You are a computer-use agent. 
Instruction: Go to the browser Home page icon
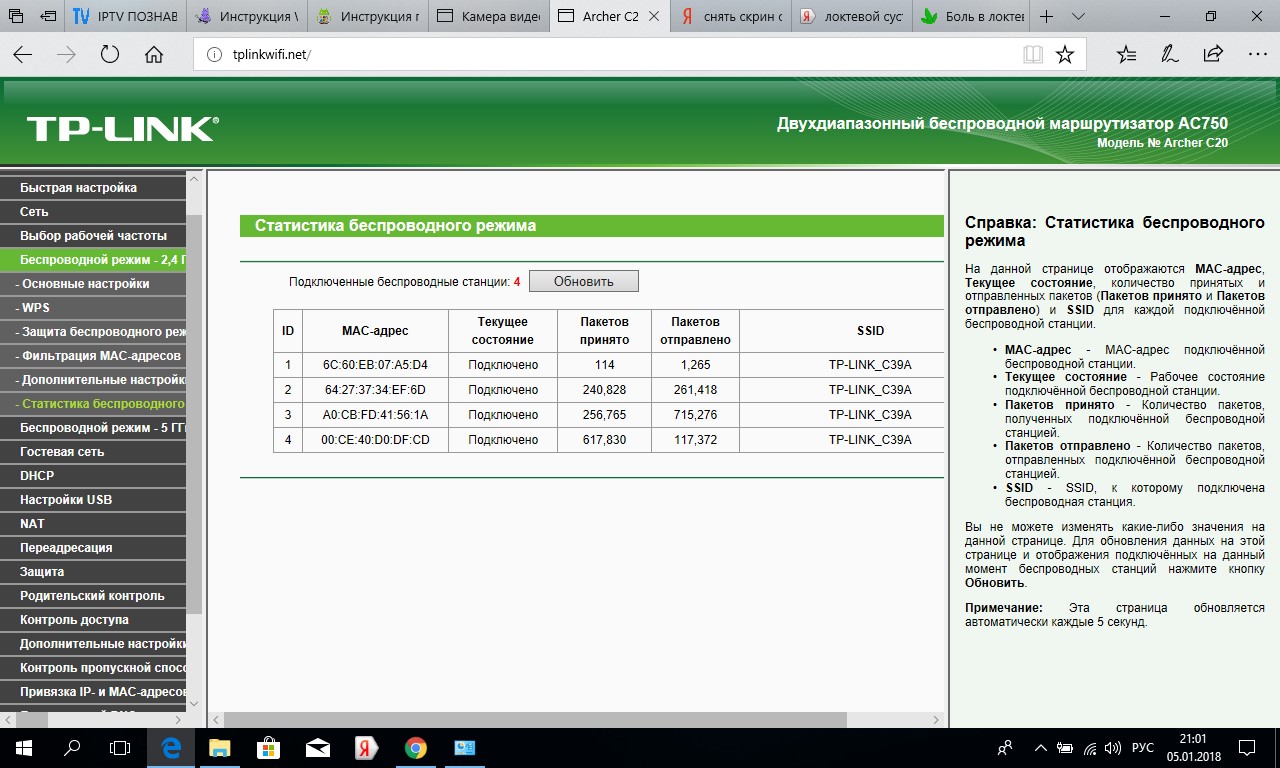(x=154, y=55)
